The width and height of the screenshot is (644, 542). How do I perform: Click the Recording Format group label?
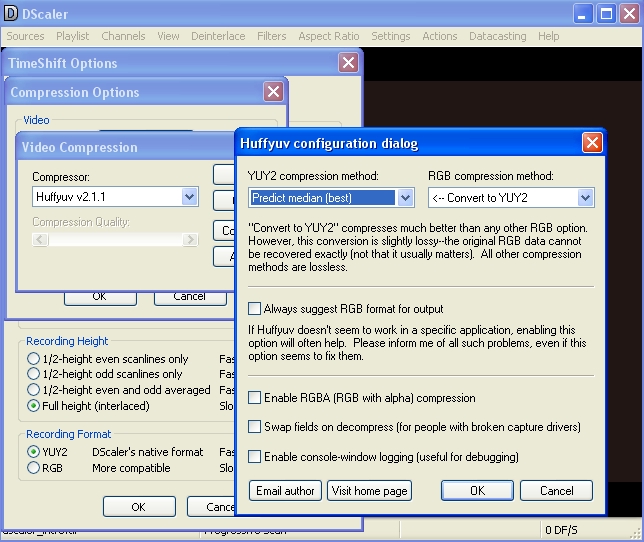[x=69, y=434]
